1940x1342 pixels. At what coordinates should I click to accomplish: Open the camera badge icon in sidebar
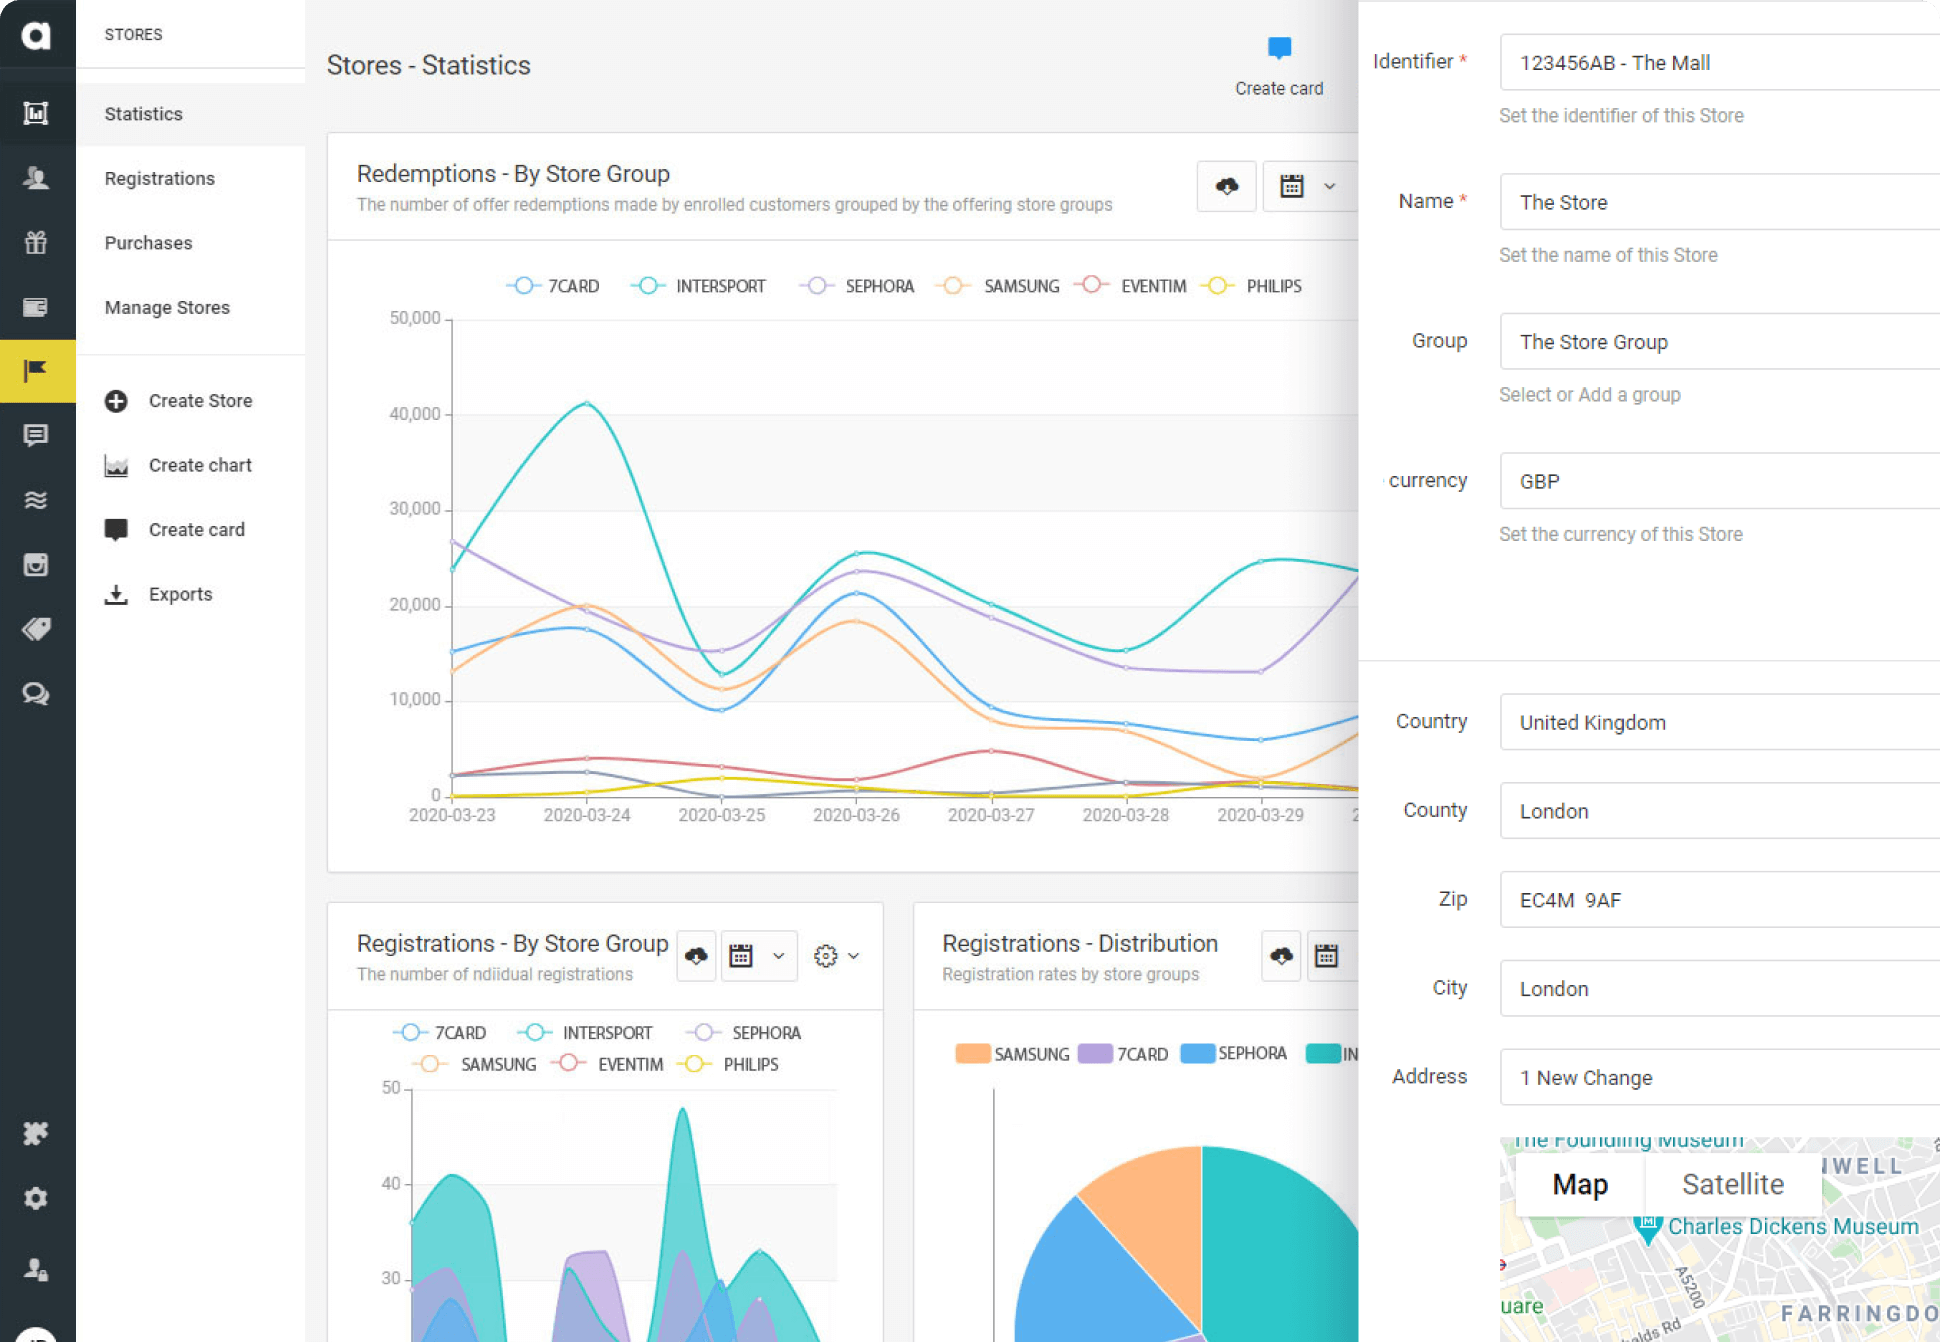click(36, 565)
